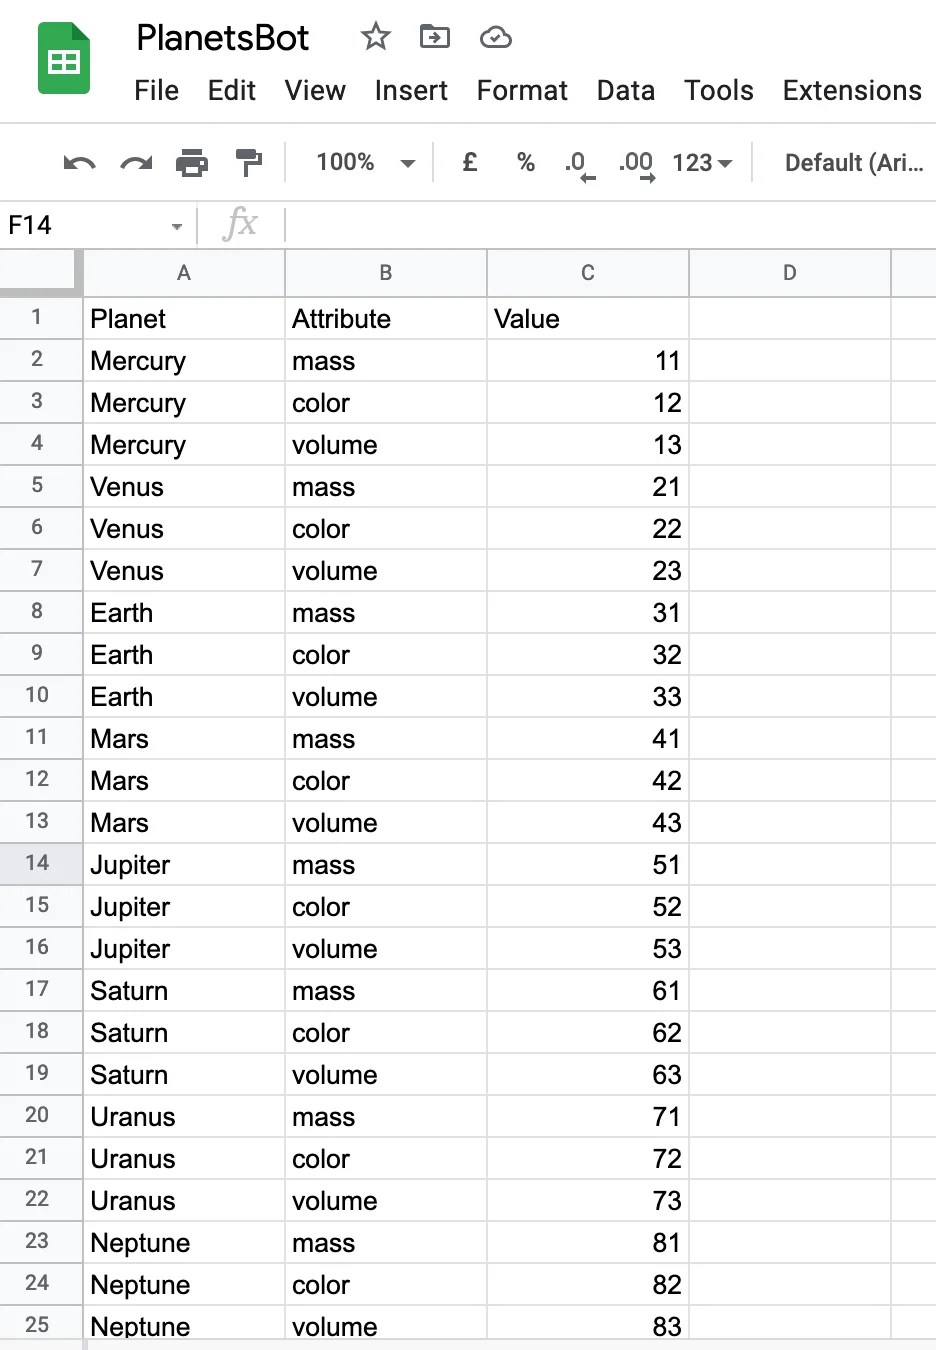This screenshot has width=936, height=1350.
Task: Select cell containing Jupiter mass value 51
Action: [x=587, y=864]
